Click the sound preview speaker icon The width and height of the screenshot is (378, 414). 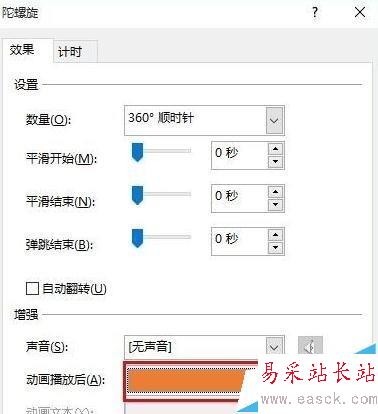click(310, 346)
